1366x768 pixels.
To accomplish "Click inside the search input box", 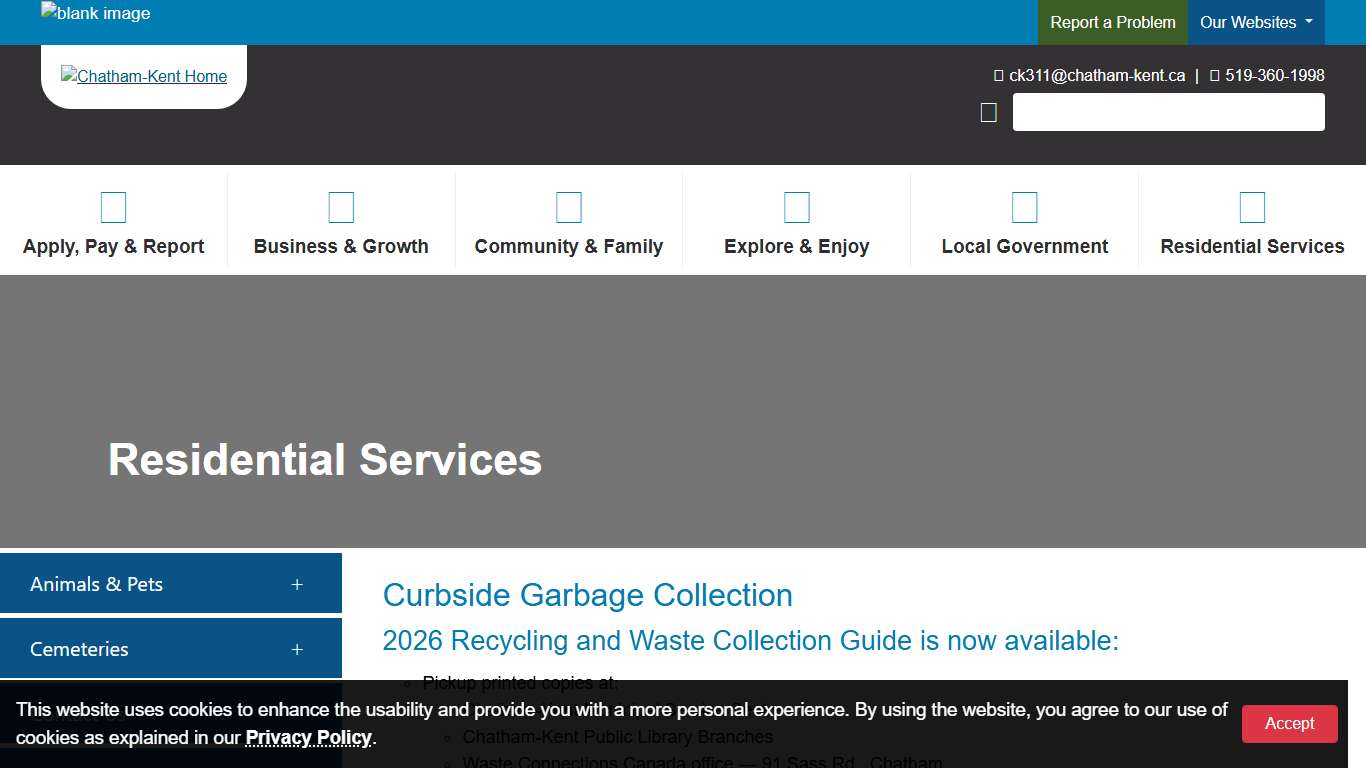I will pos(1168,112).
